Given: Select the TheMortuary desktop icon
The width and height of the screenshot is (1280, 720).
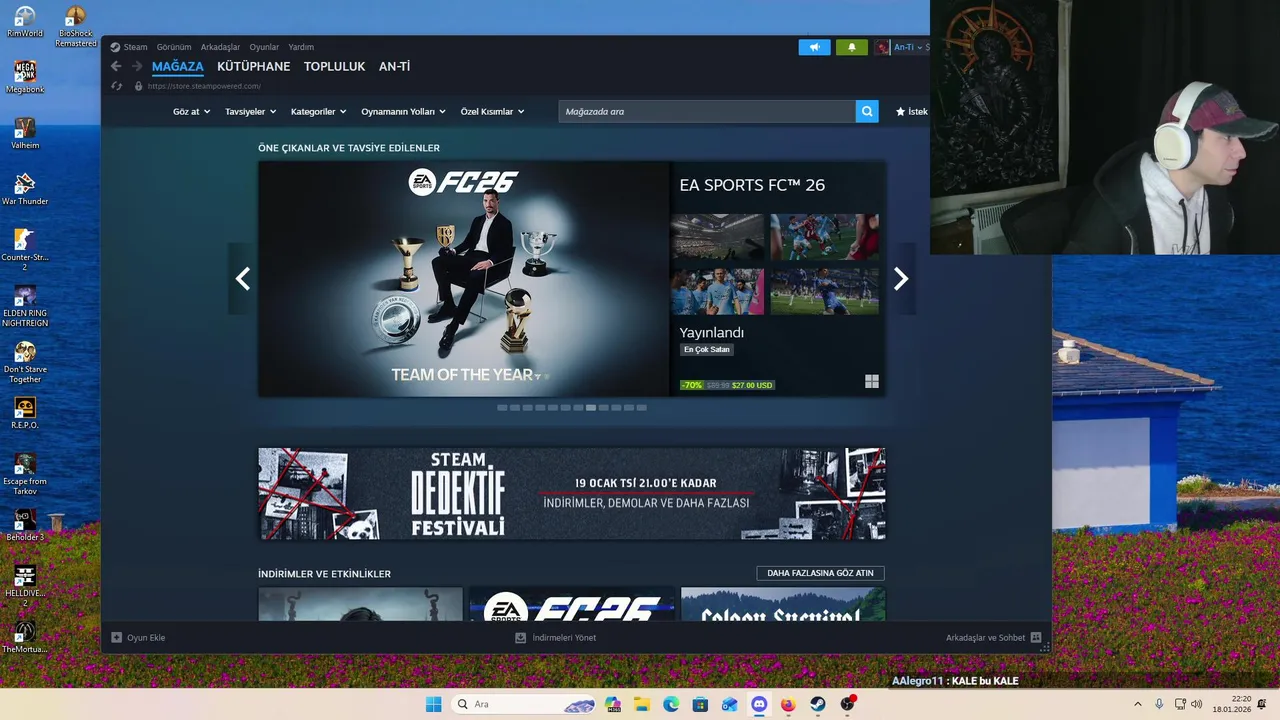Looking at the screenshot, I should click(x=25, y=638).
